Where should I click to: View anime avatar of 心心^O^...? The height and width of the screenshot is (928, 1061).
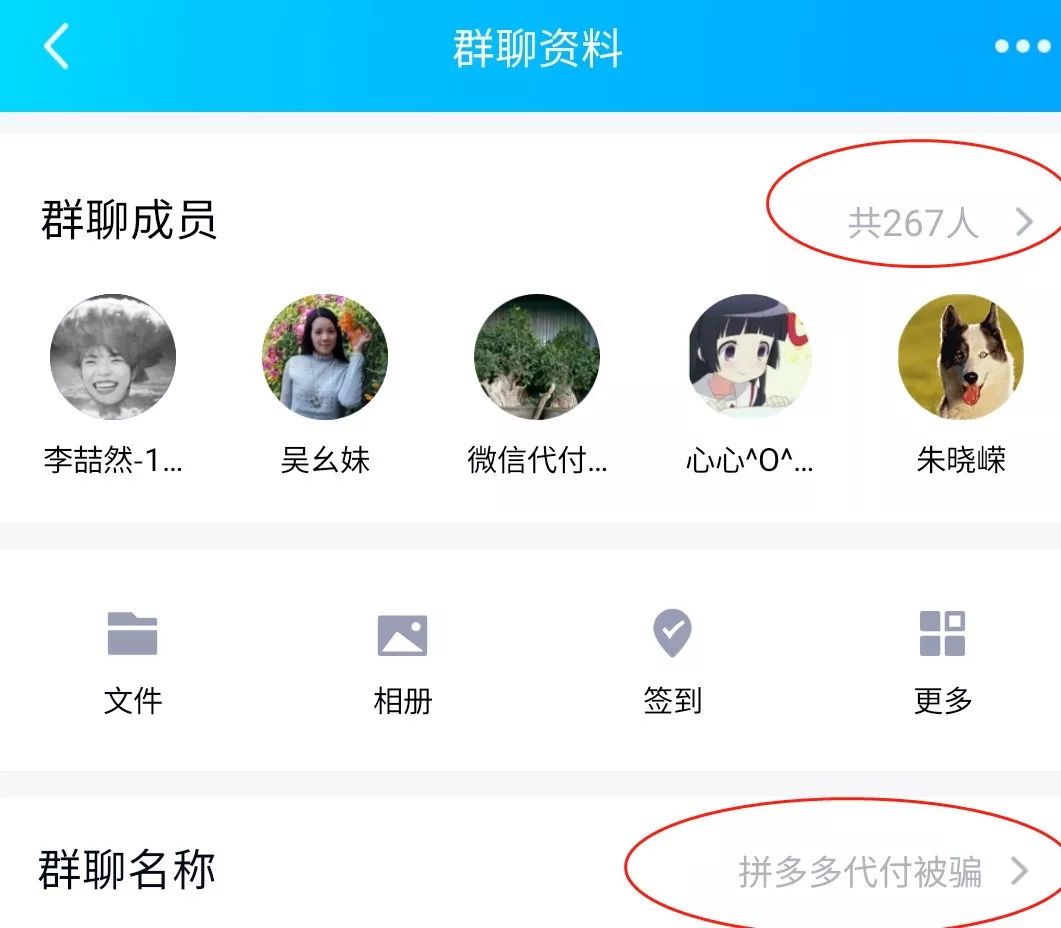pos(749,357)
